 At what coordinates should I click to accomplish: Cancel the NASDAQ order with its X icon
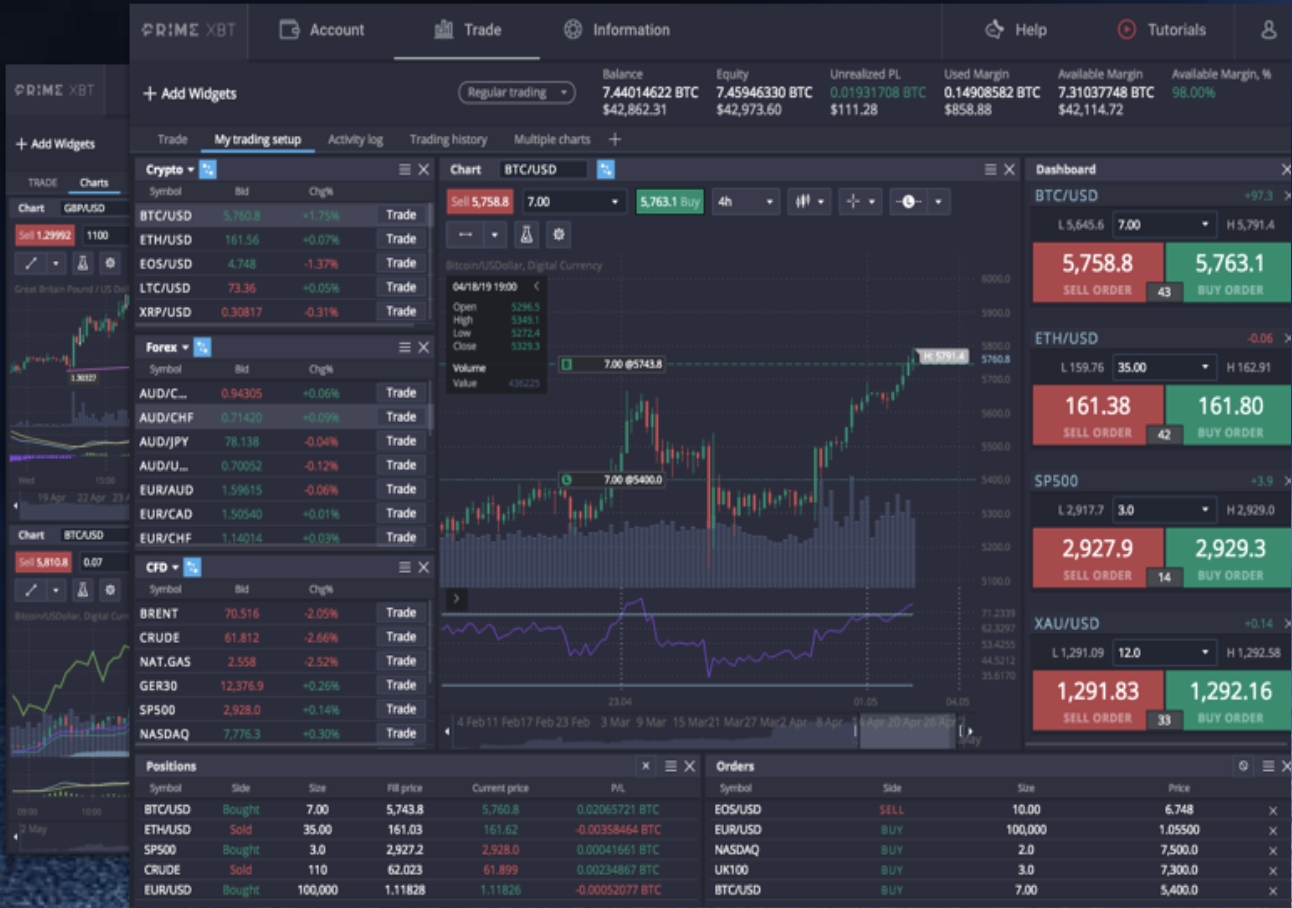(1272, 850)
